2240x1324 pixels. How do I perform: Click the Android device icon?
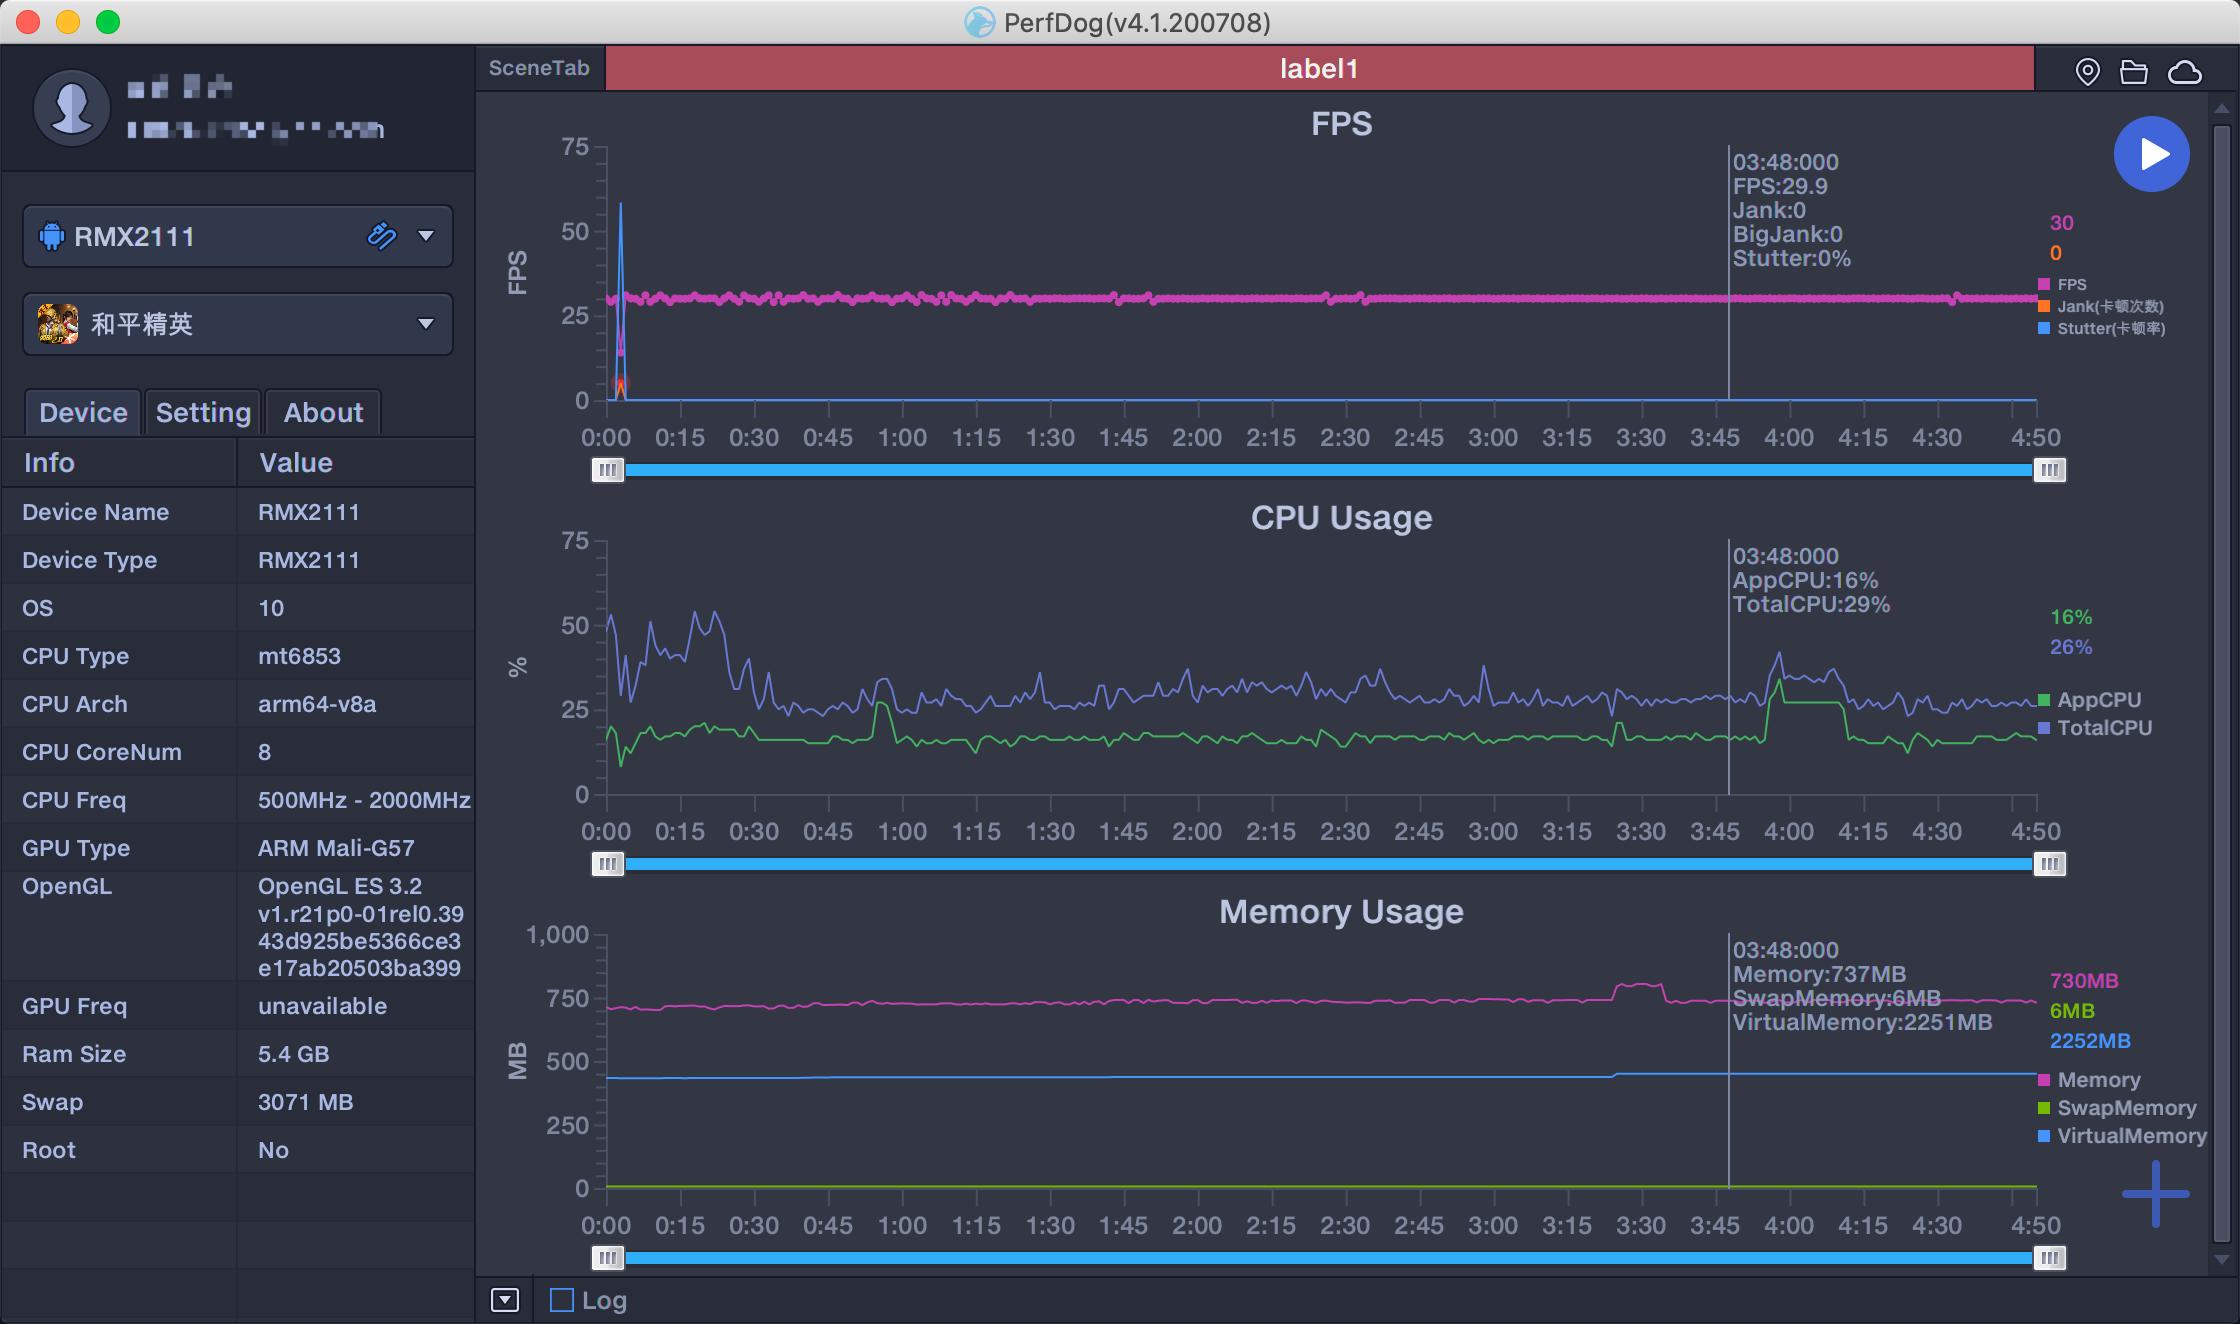51,237
